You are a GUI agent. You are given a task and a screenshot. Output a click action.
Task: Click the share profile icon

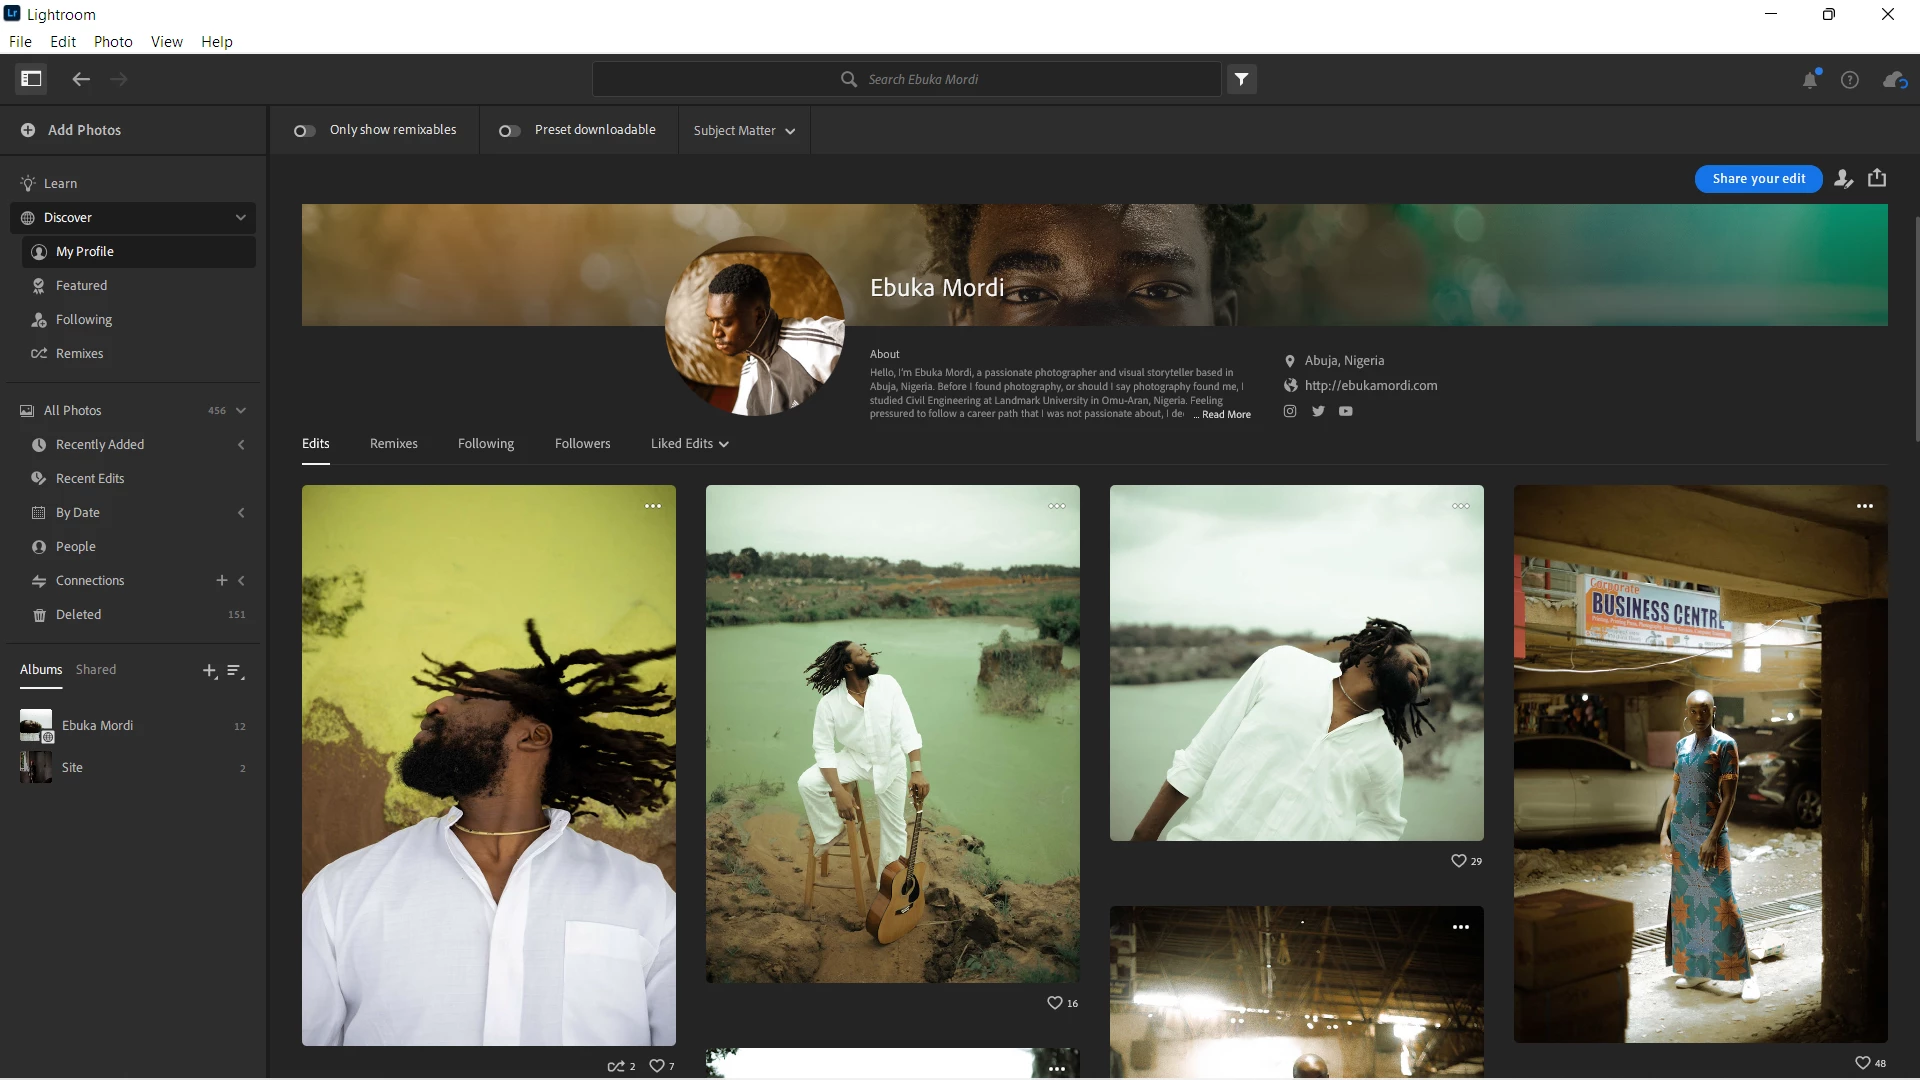click(1877, 178)
